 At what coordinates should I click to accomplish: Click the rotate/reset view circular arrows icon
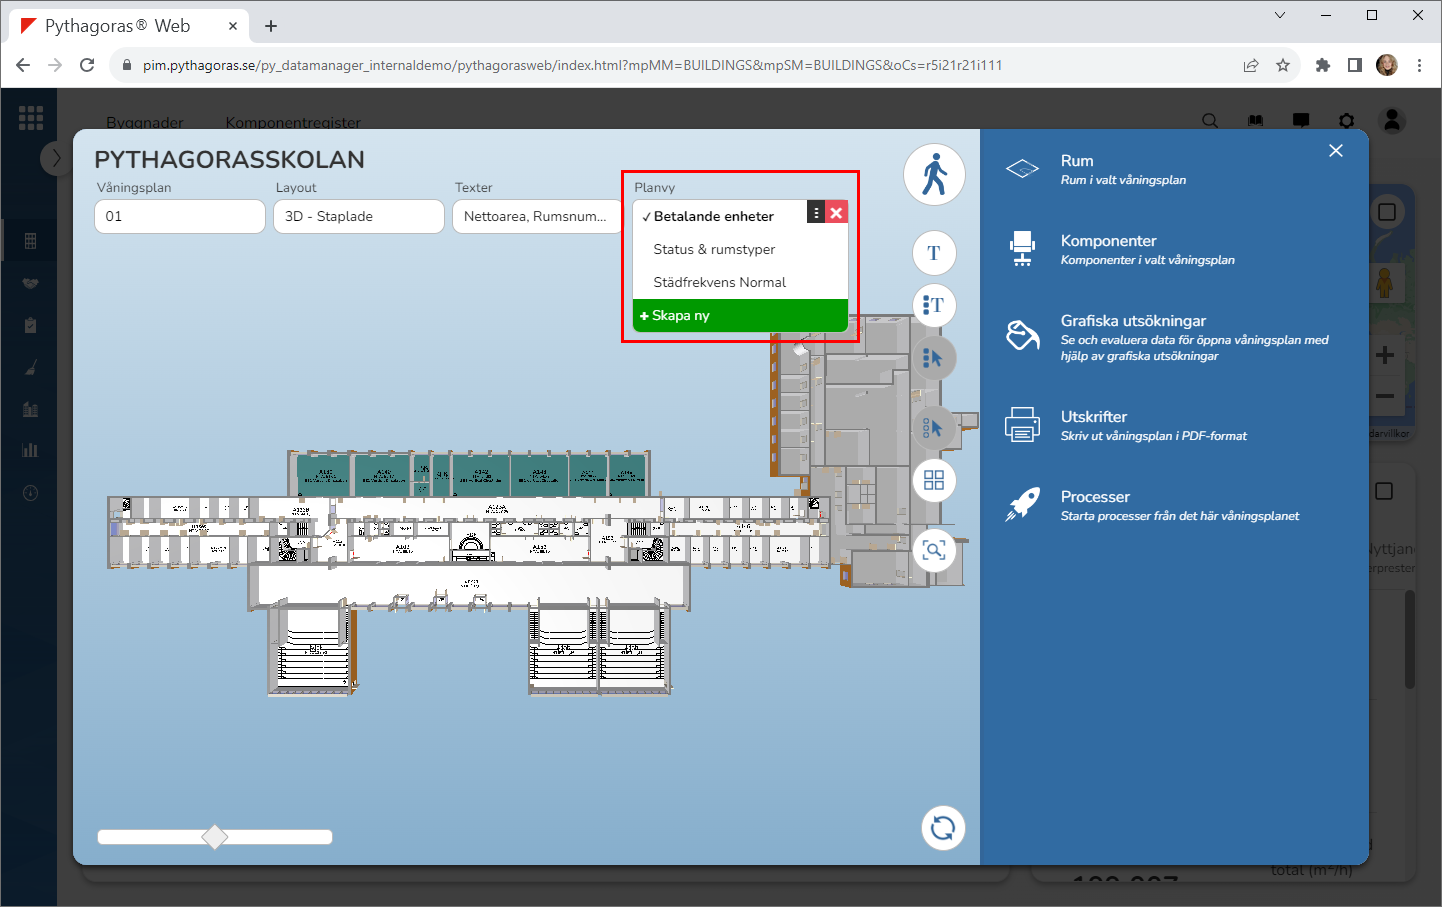(x=942, y=828)
